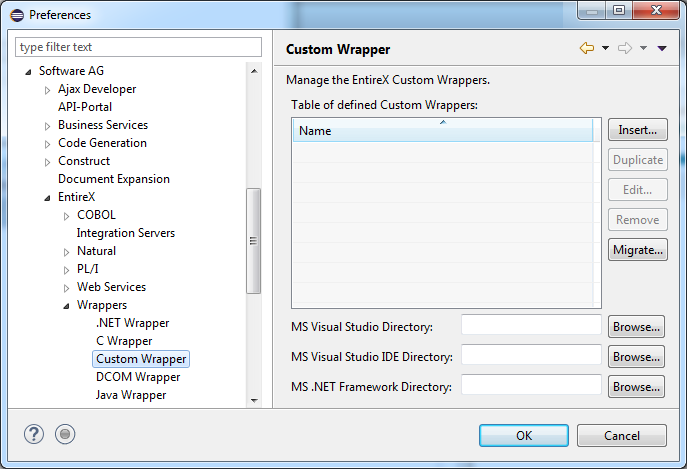Click the Duplicate button
This screenshot has width=687, height=470.
637,159
